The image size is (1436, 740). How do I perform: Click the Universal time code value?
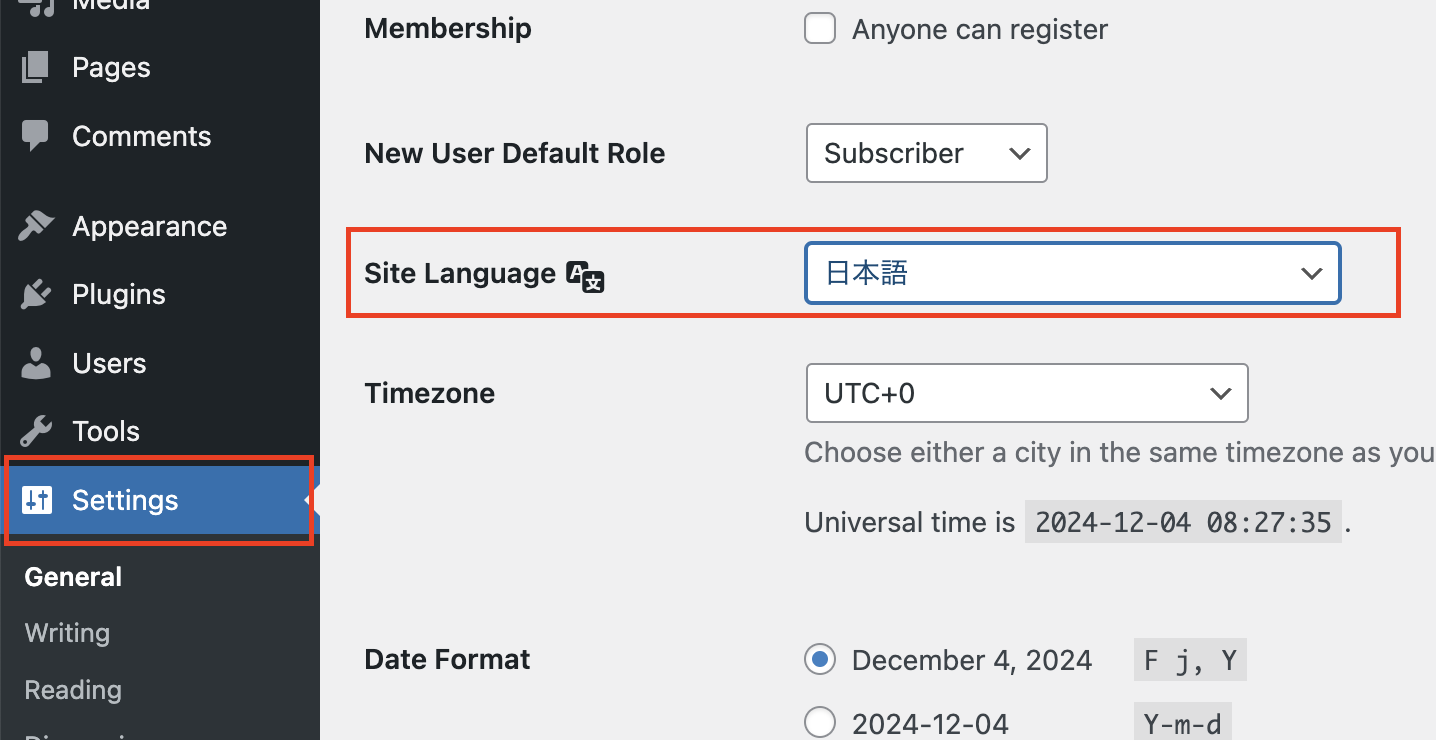click(x=1183, y=522)
